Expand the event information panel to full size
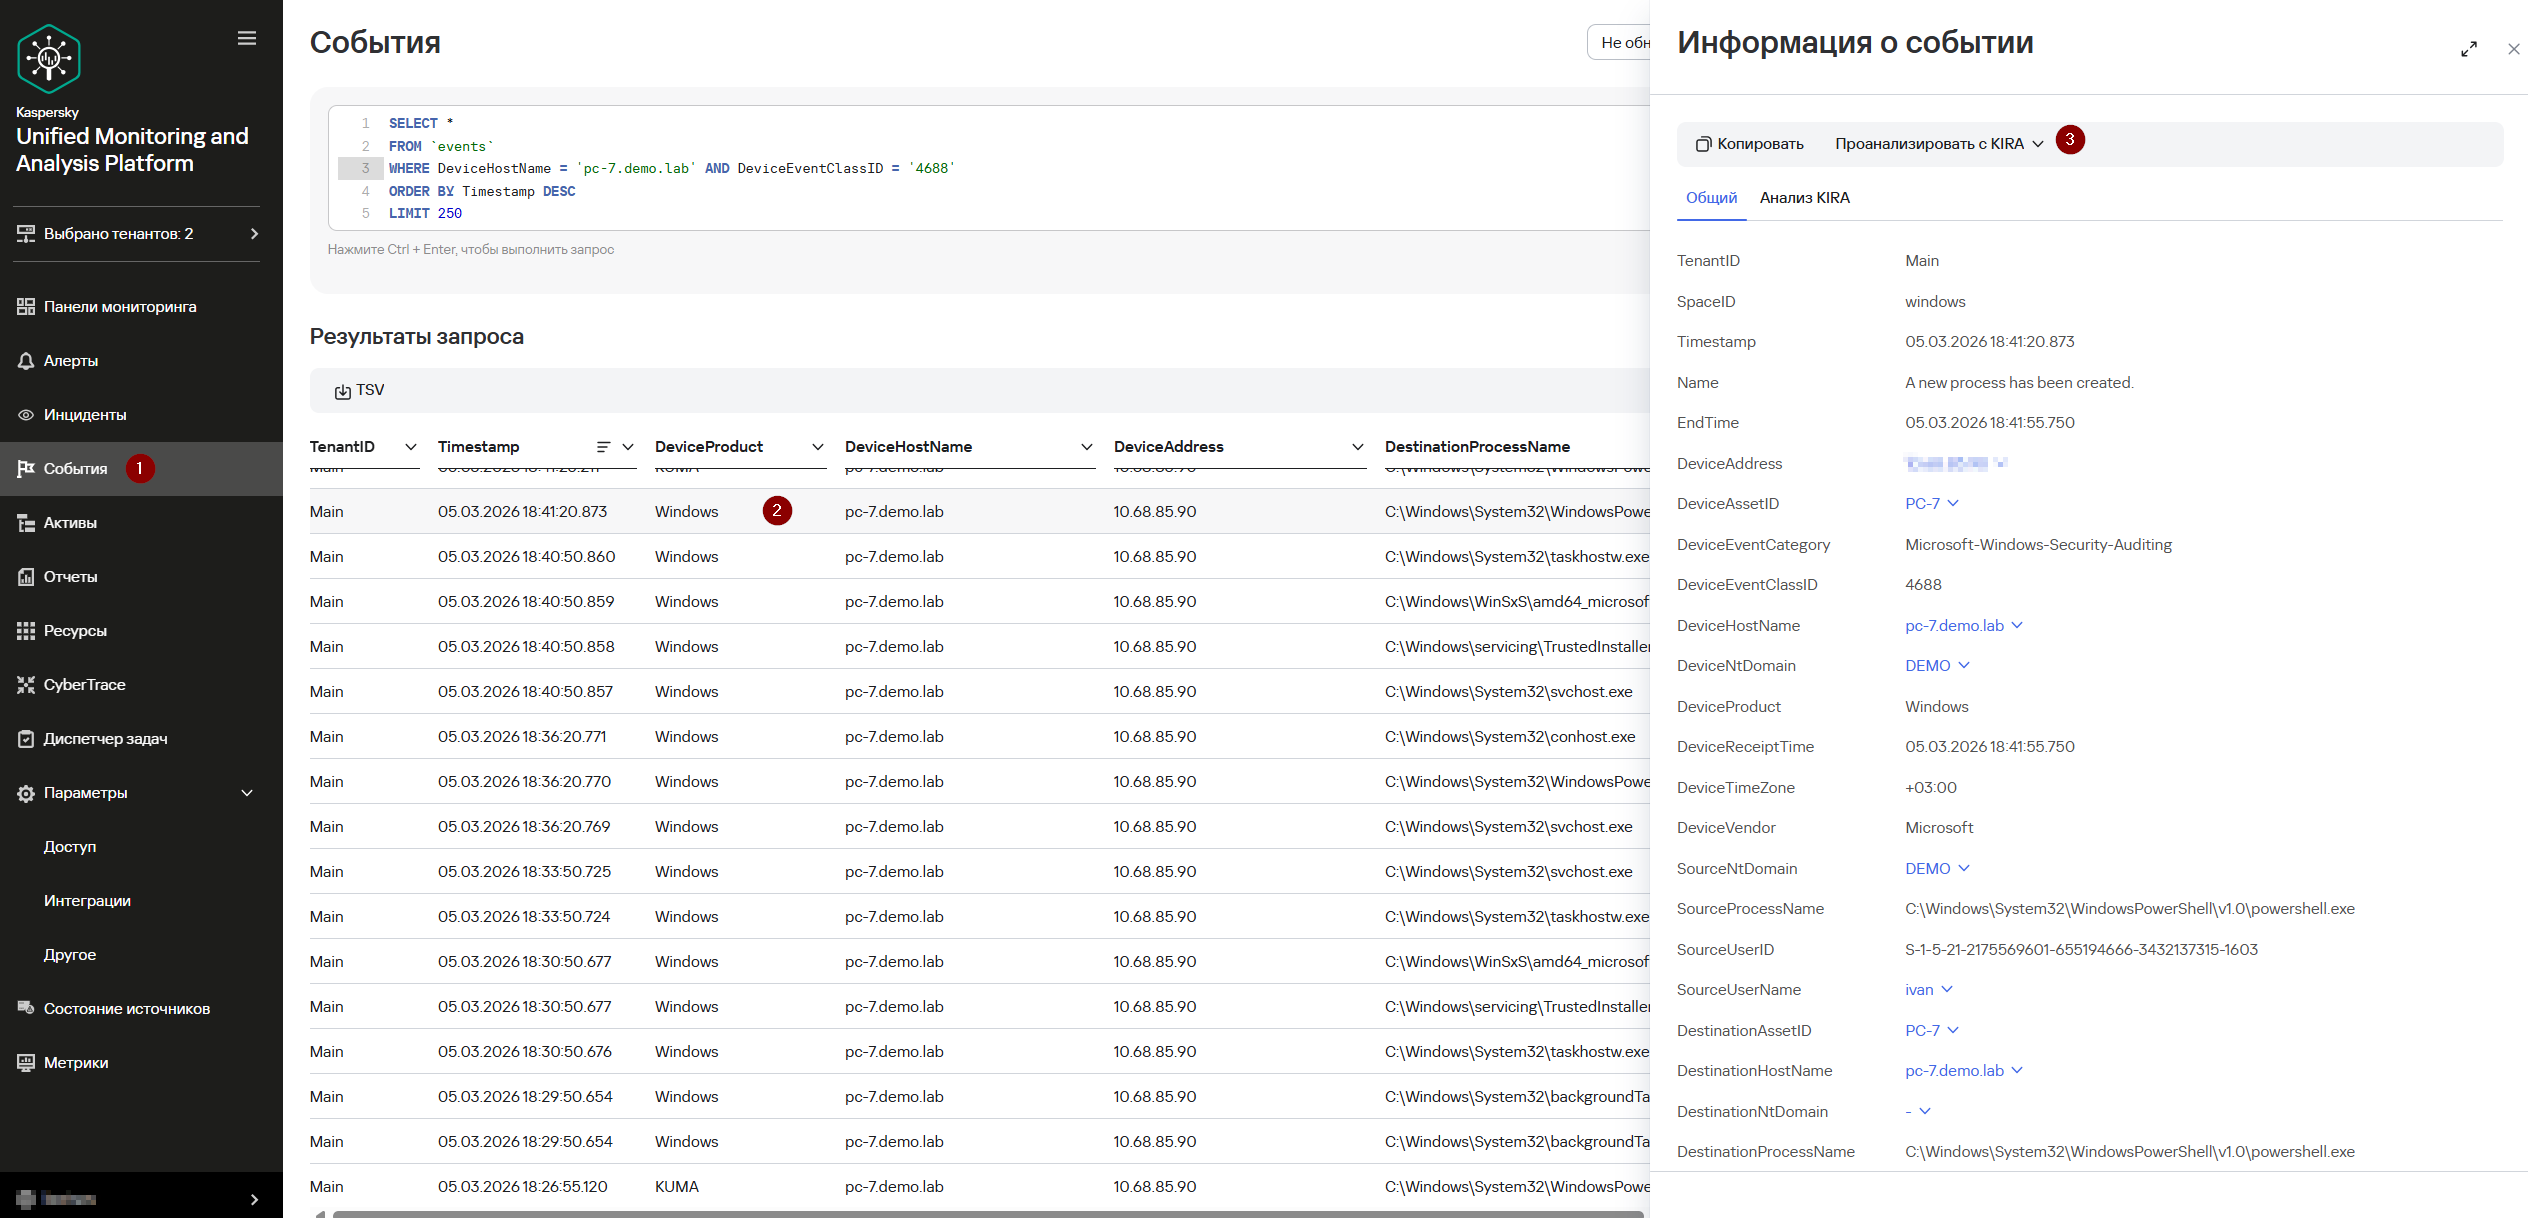The height and width of the screenshot is (1218, 2528). click(x=2469, y=49)
